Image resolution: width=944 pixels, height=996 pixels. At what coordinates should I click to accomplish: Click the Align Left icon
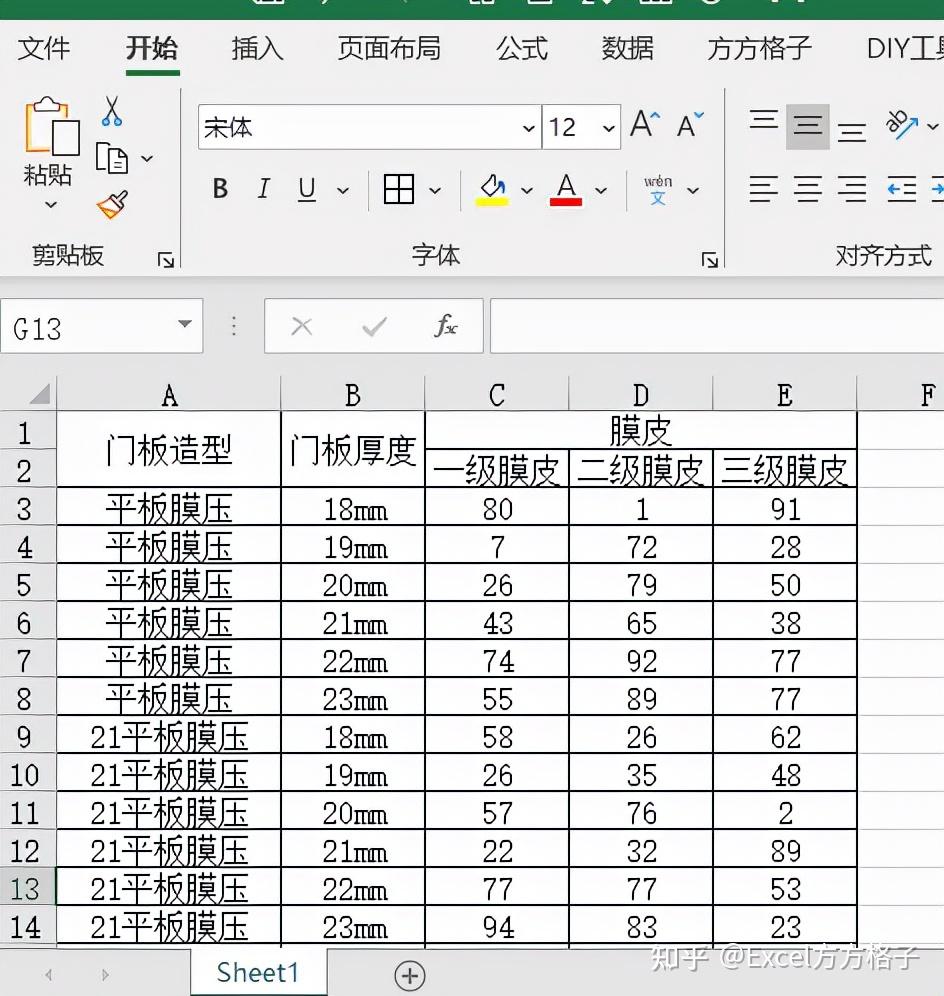click(x=764, y=189)
